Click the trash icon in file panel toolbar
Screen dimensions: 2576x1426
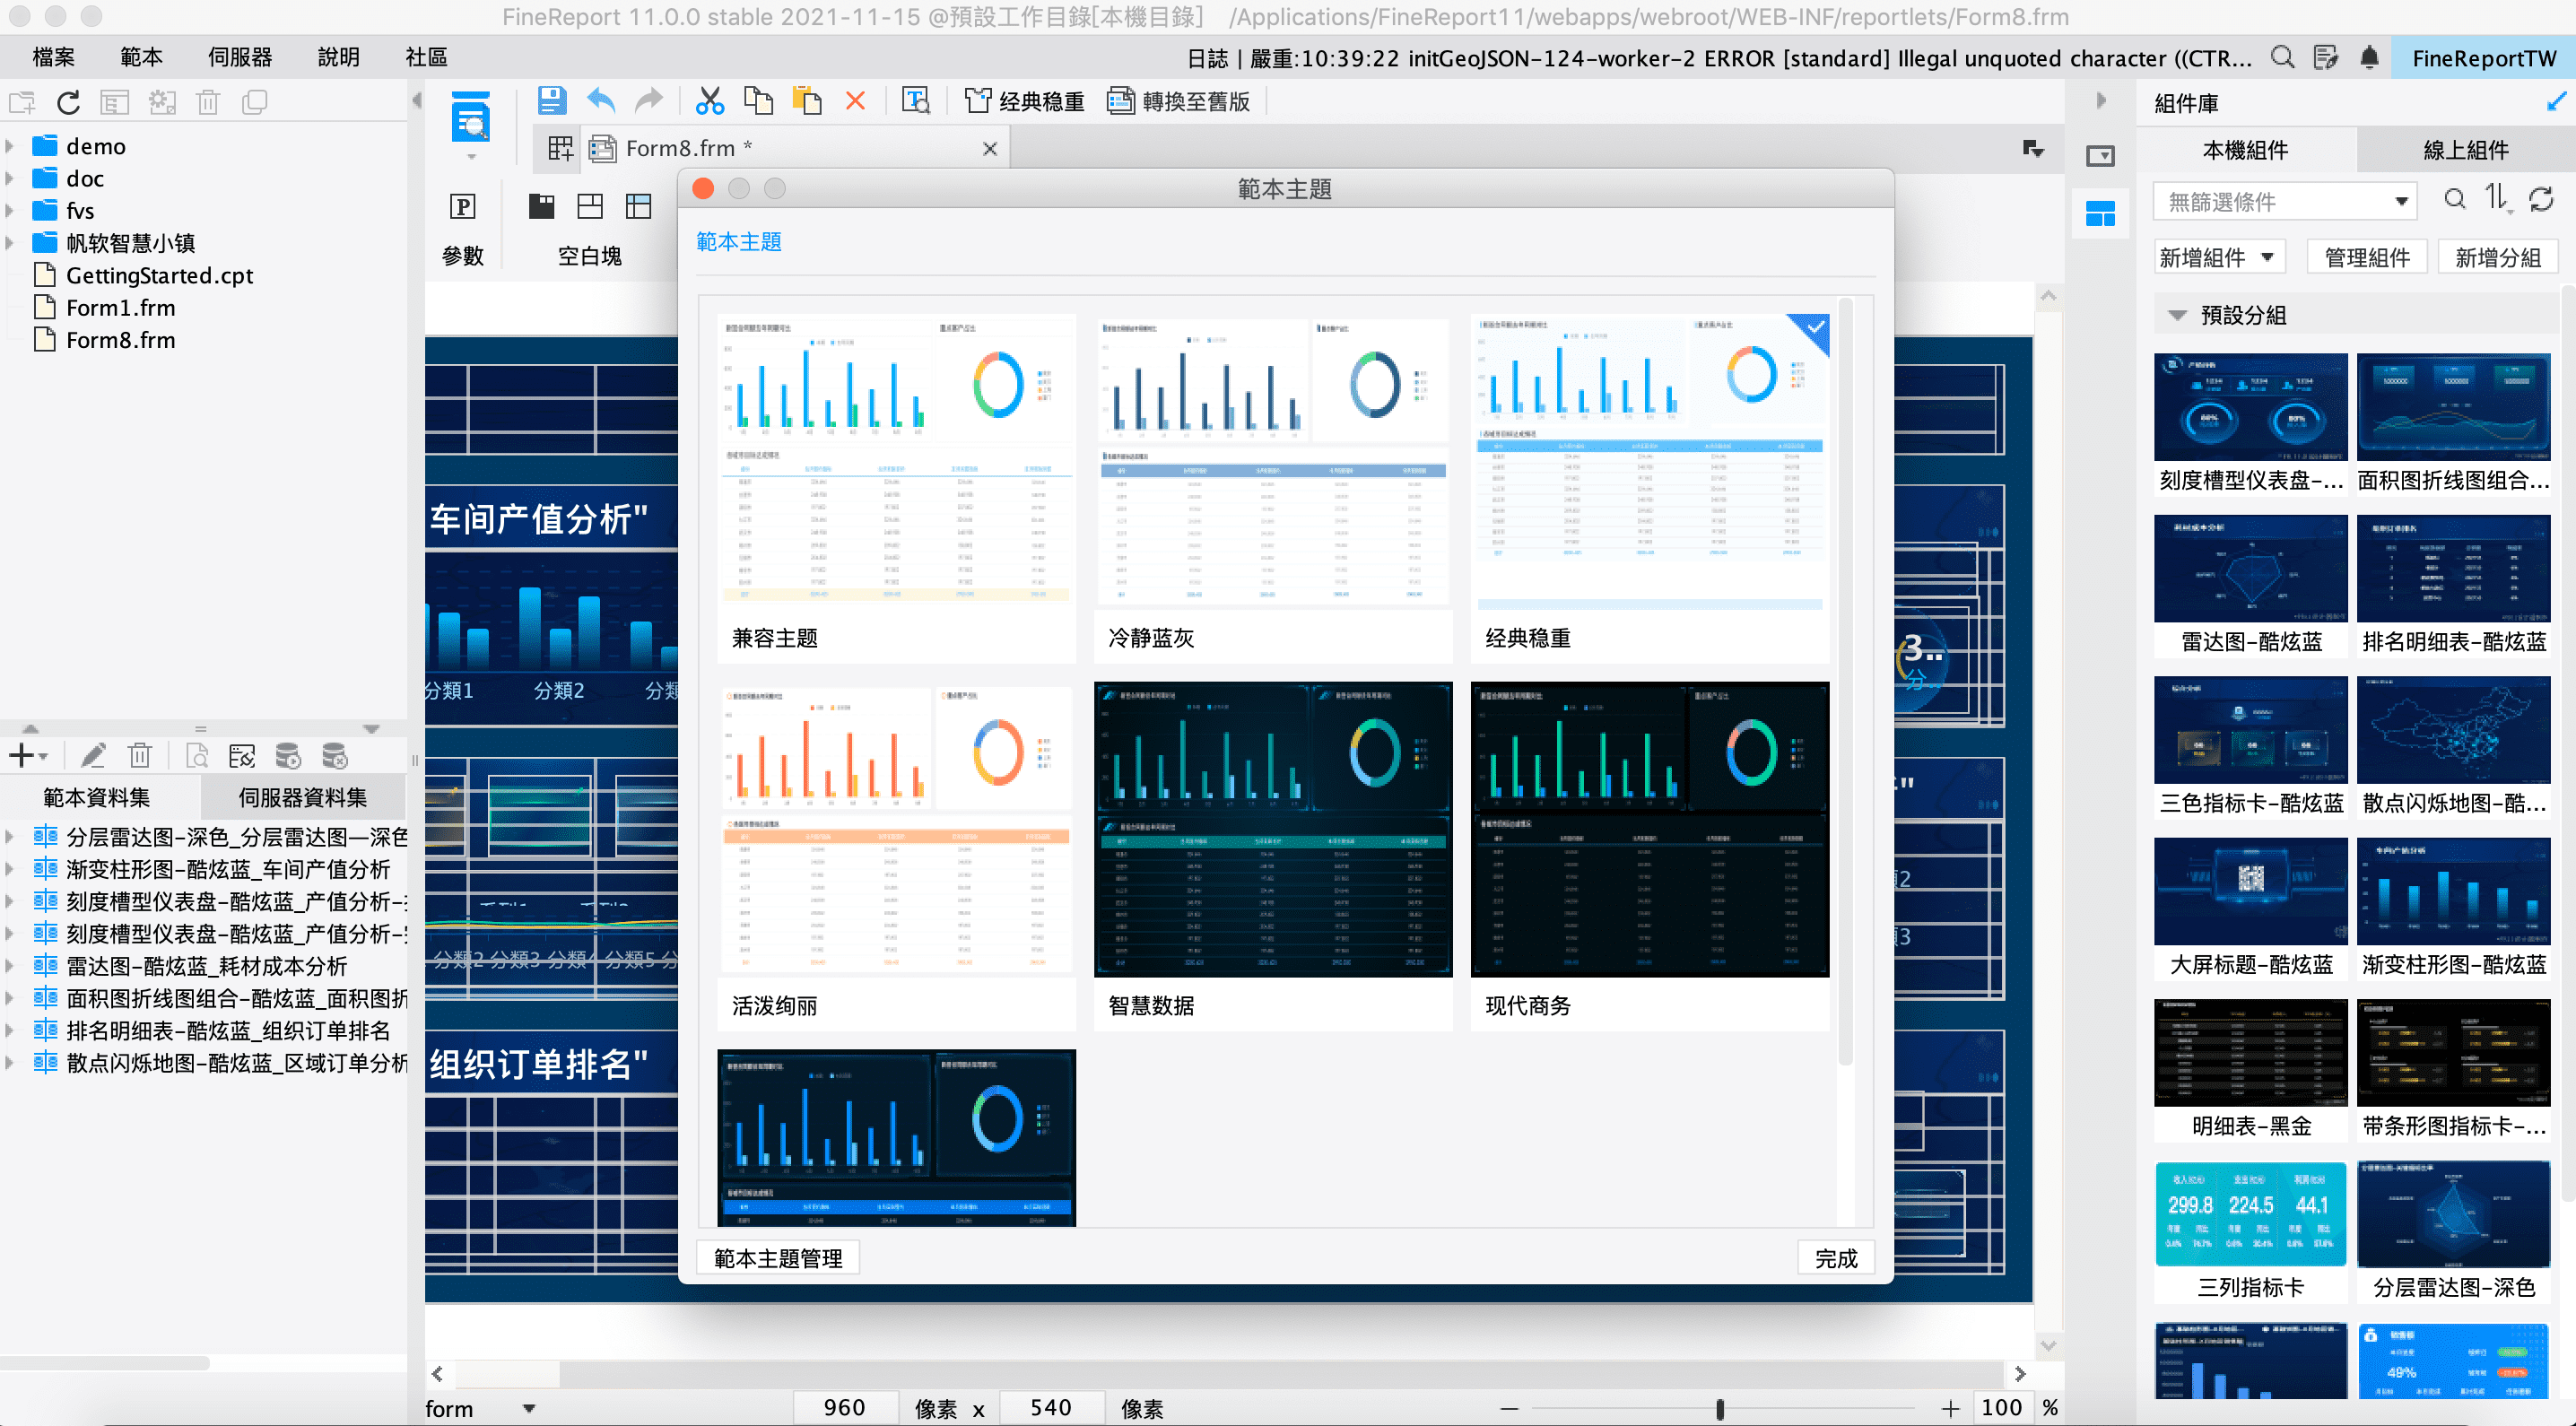coord(208,102)
